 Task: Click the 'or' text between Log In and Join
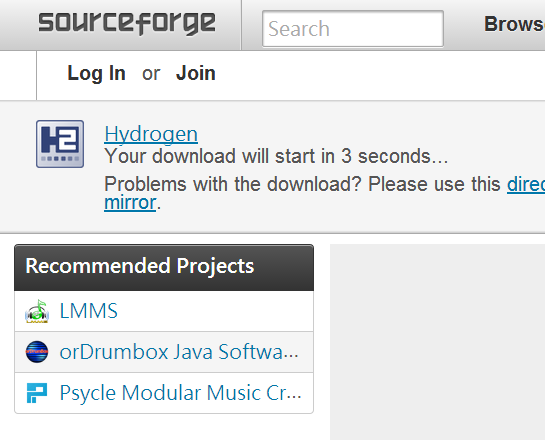point(151,74)
